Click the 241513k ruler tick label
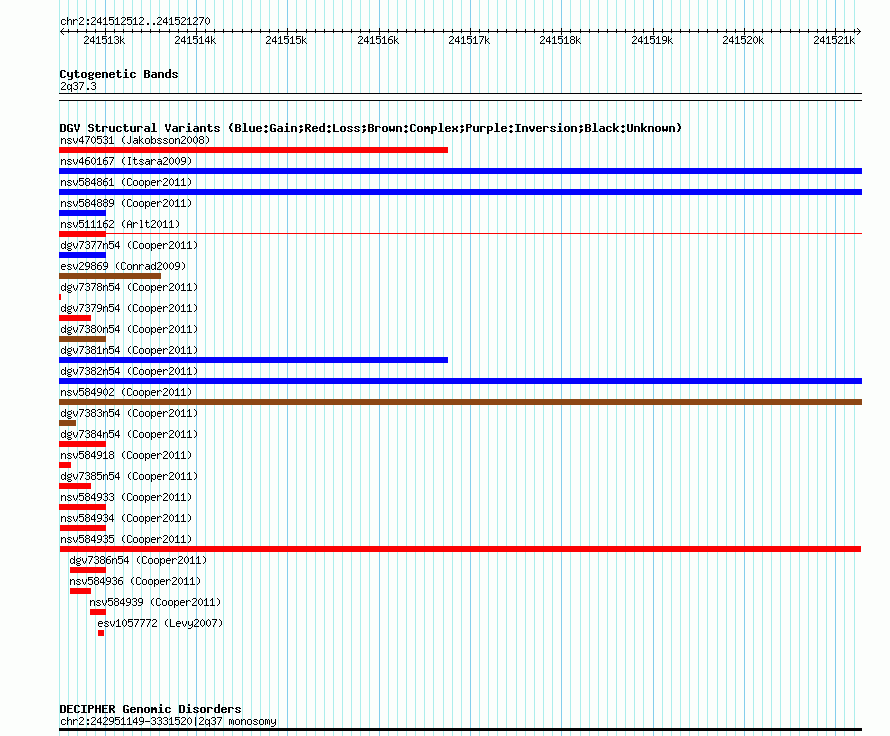The image size is (890, 736). click(104, 40)
